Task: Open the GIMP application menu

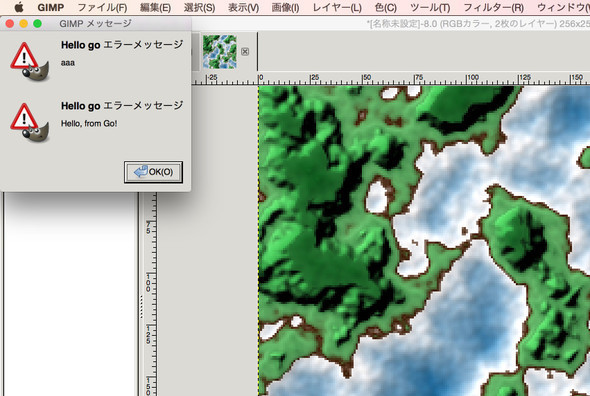Action: 51,7
